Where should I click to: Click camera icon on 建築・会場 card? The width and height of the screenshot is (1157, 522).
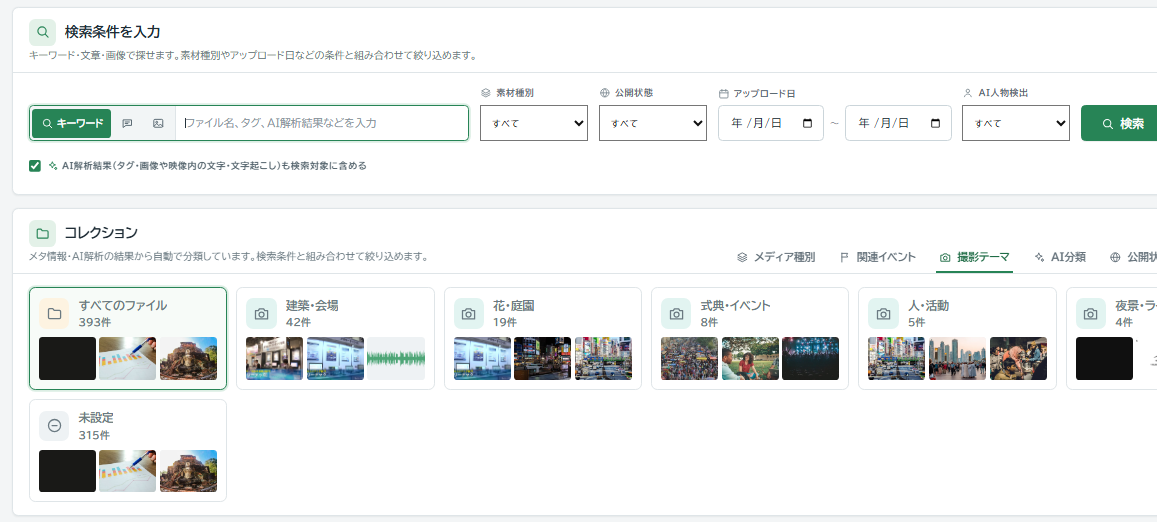click(x=261, y=313)
